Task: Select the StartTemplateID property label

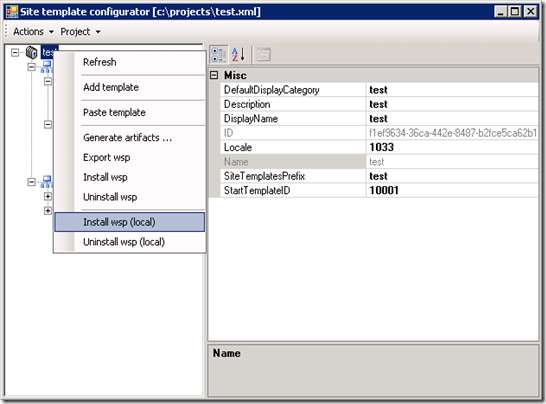Action: click(293, 191)
